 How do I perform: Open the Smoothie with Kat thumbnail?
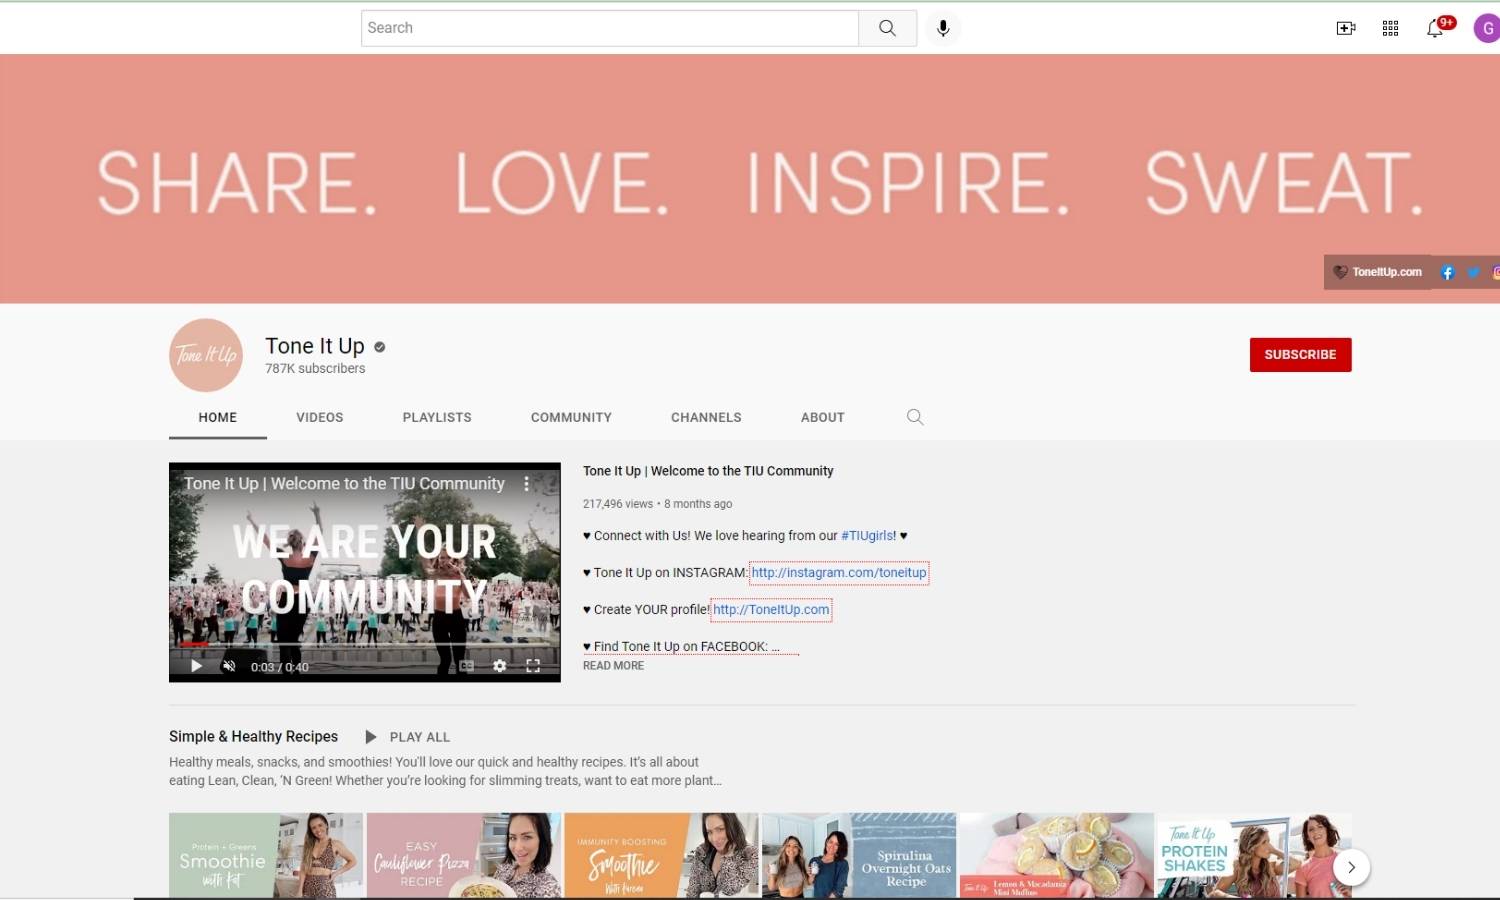point(266,855)
